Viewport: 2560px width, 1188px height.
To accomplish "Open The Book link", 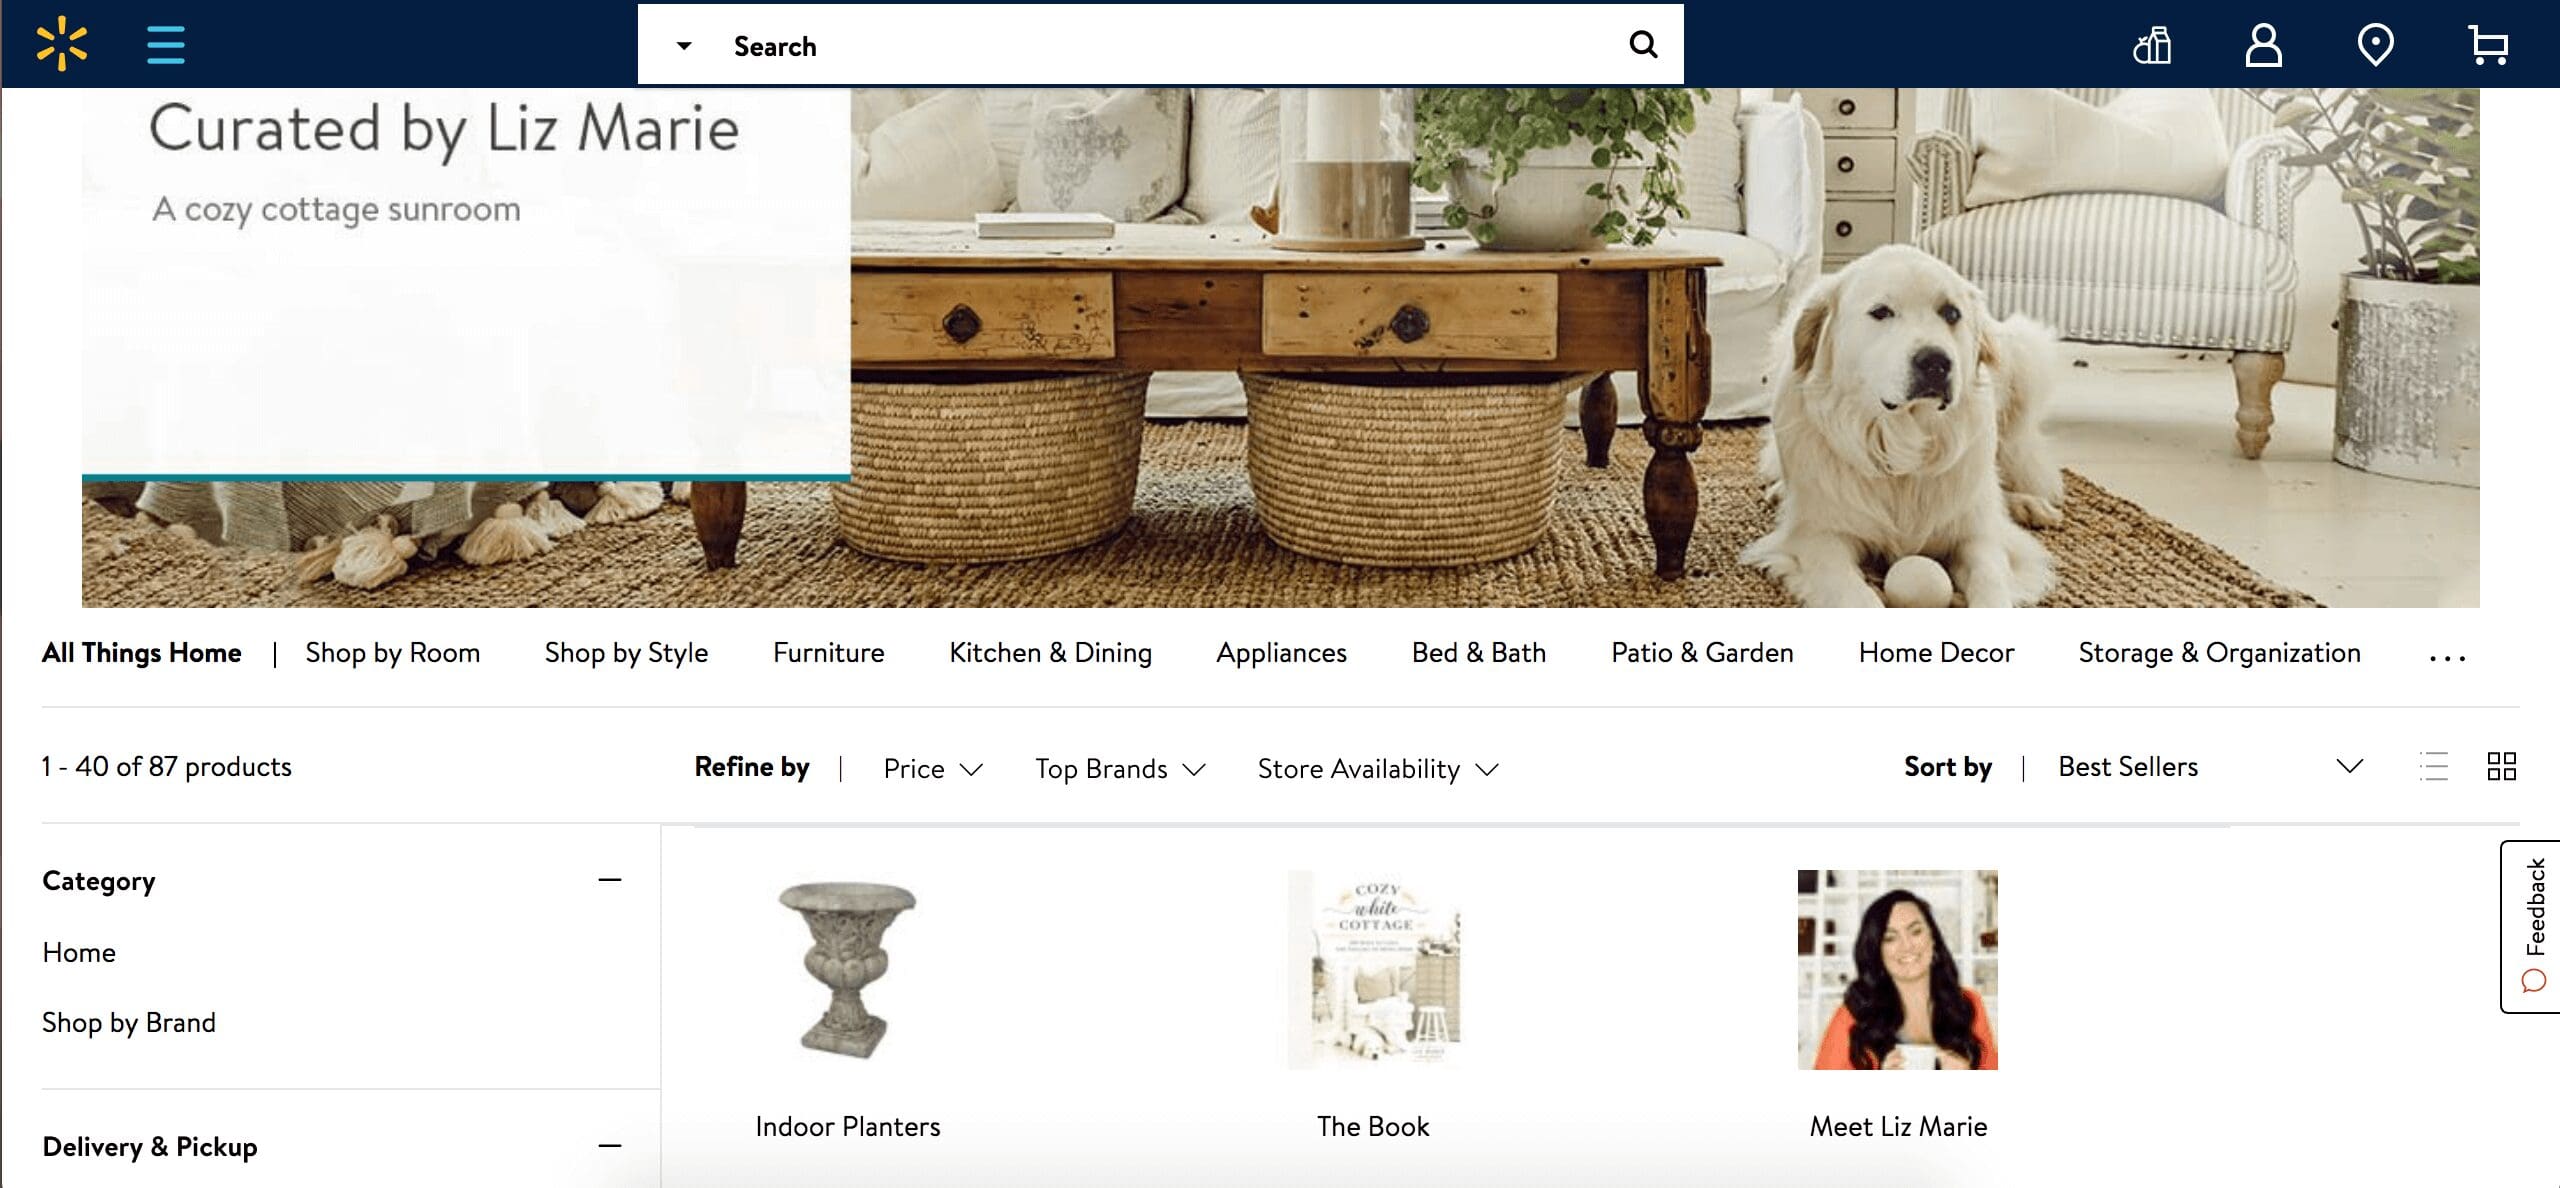I will (1373, 1126).
